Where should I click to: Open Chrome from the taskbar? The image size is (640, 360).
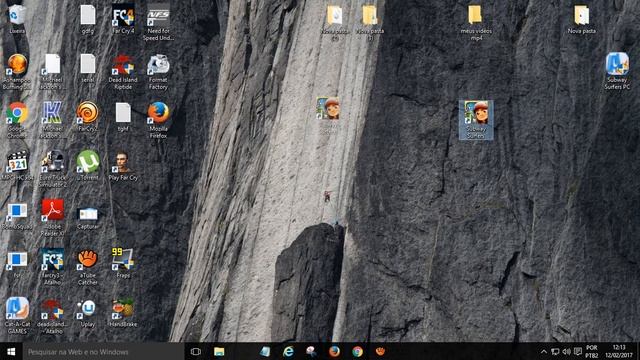(358, 351)
